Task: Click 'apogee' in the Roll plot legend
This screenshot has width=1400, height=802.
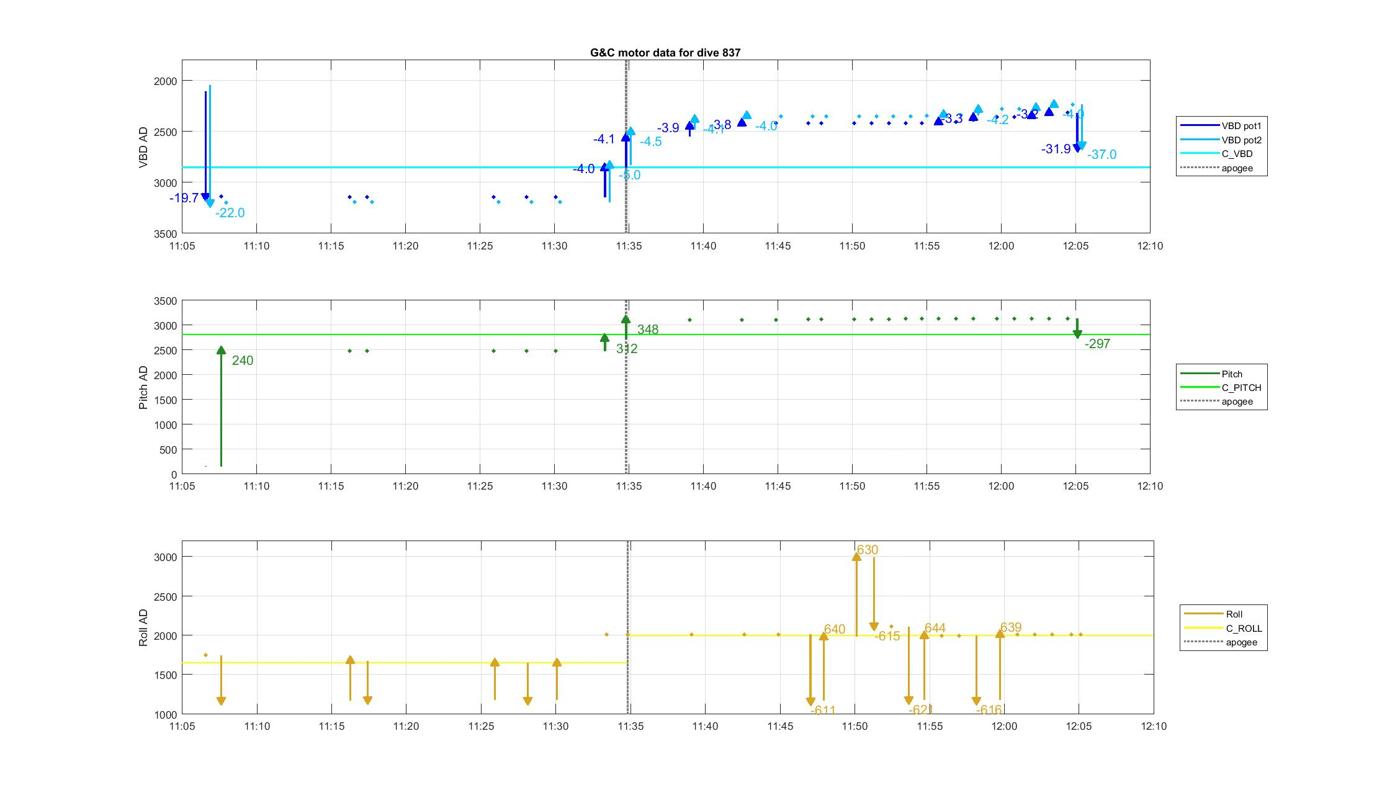Action: click(1242, 642)
